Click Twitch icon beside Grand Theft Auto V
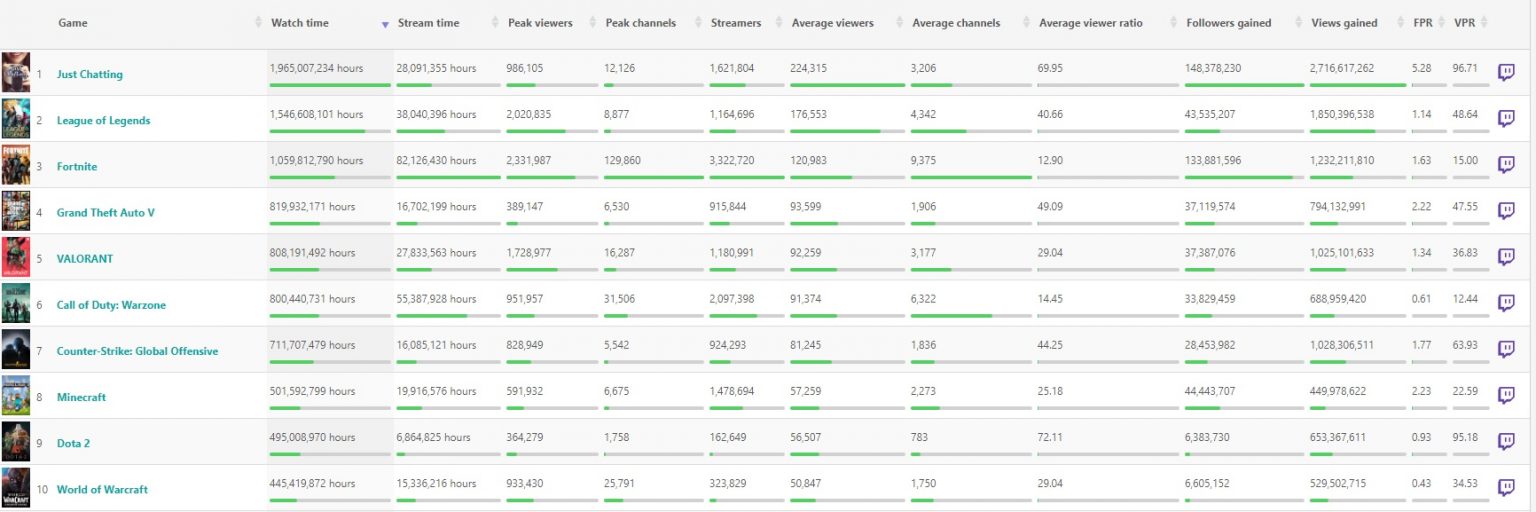Image resolution: width=1536 pixels, height=512 pixels. (1506, 211)
